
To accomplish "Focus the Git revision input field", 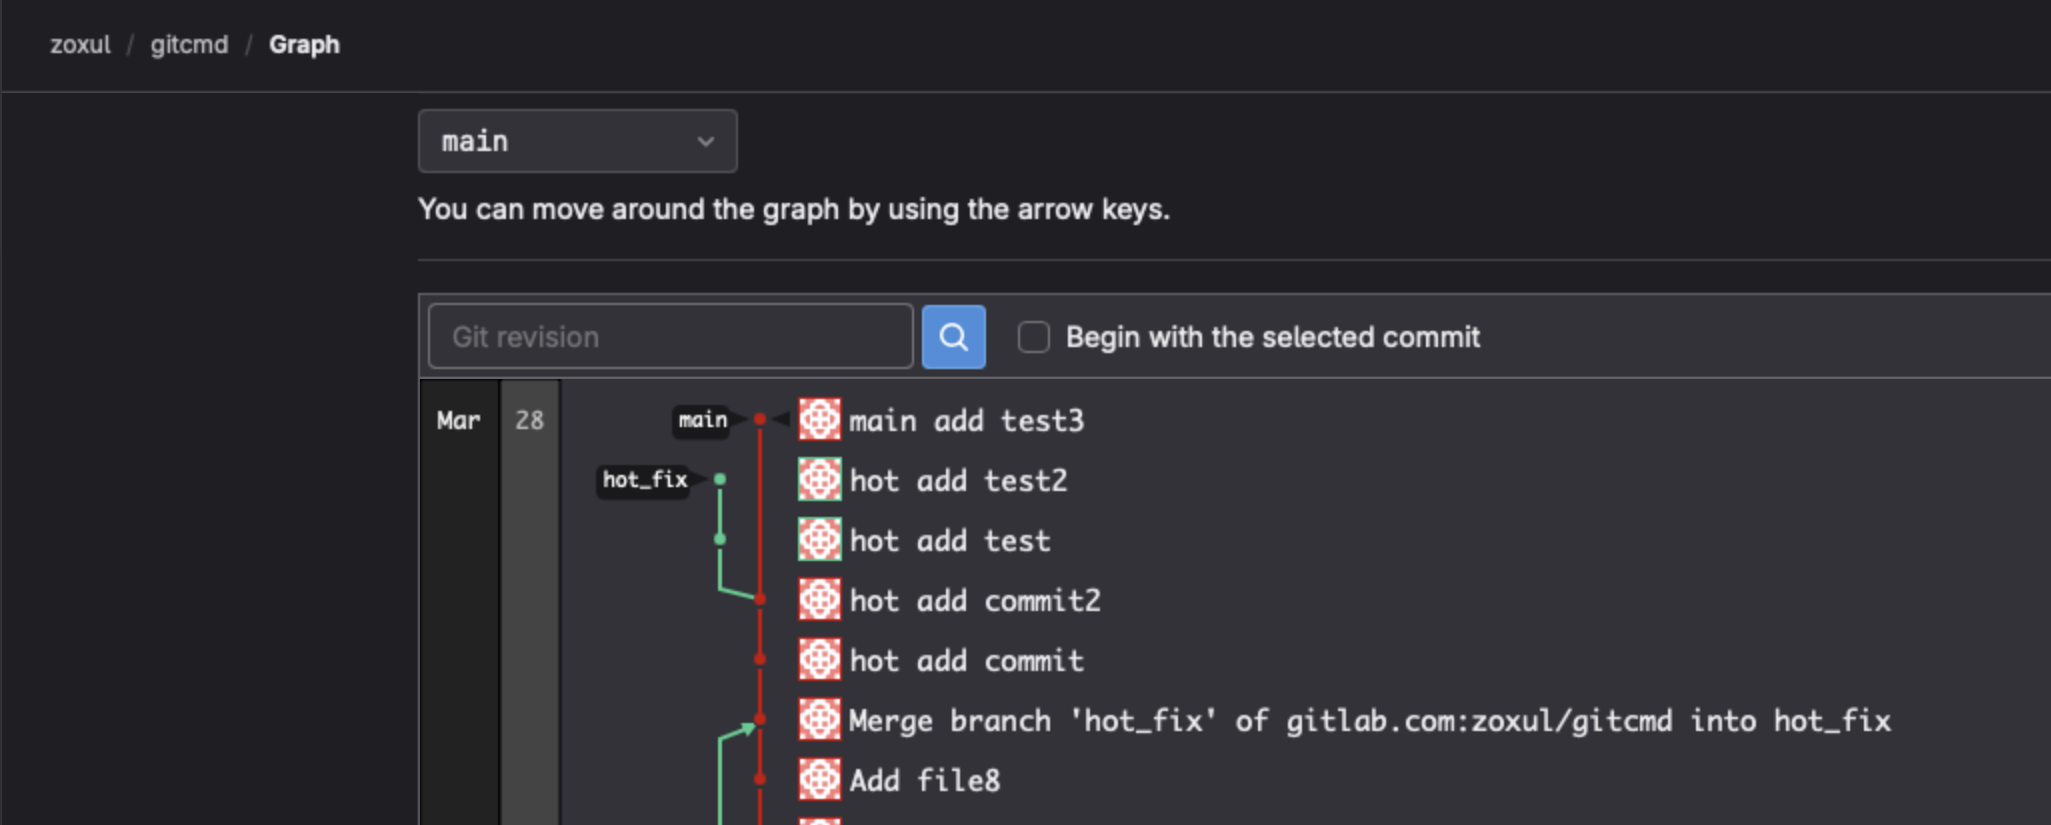I will pos(670,337).
